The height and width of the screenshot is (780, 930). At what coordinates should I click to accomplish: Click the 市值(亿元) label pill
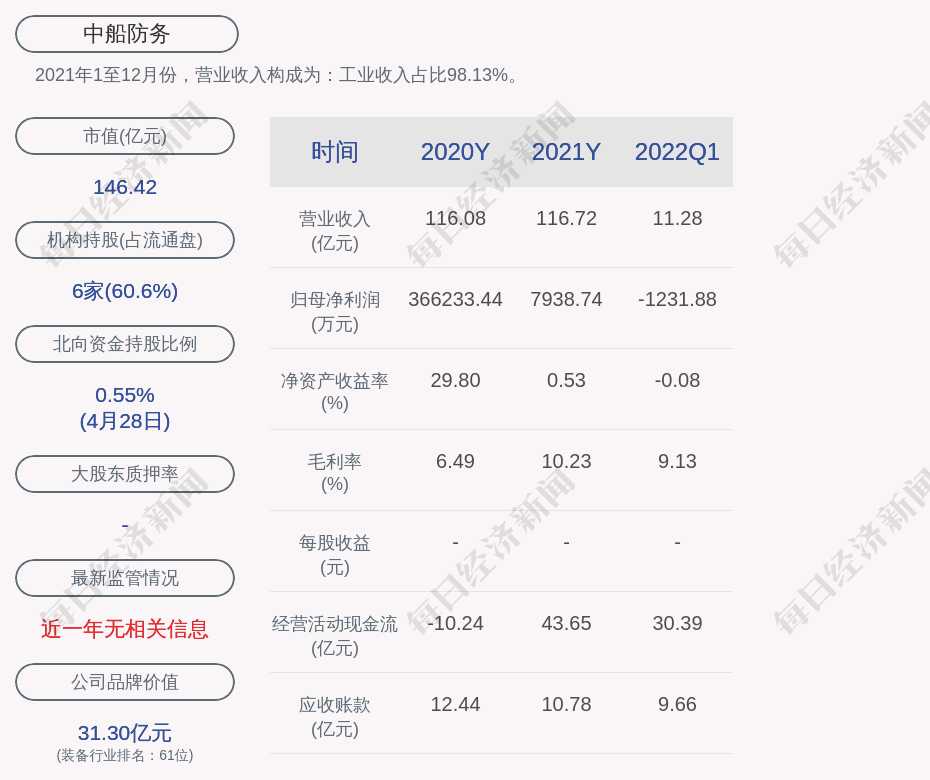point(125,136)
